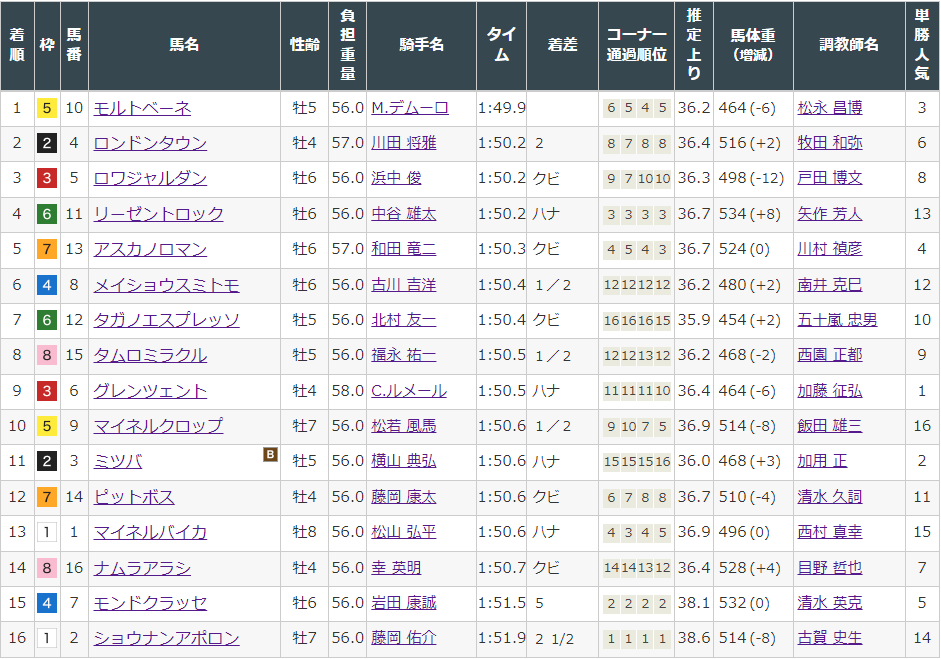Click white frame 1 badge in マイネルバイカ row
Viewport: 941px width, 659px height.
[47, 533]
